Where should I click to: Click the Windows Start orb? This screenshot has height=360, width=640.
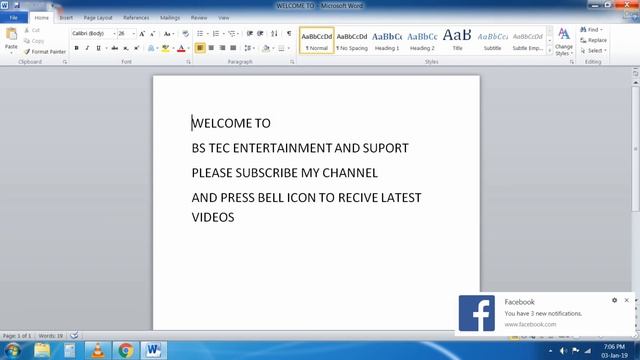(13, 351)
